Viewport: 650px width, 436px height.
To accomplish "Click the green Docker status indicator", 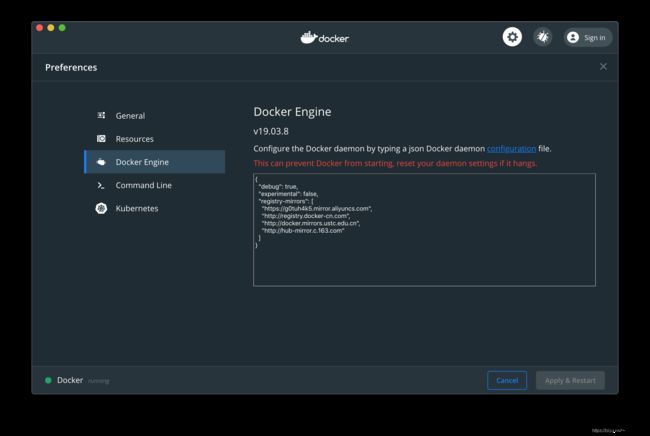I will click(48, 380).
